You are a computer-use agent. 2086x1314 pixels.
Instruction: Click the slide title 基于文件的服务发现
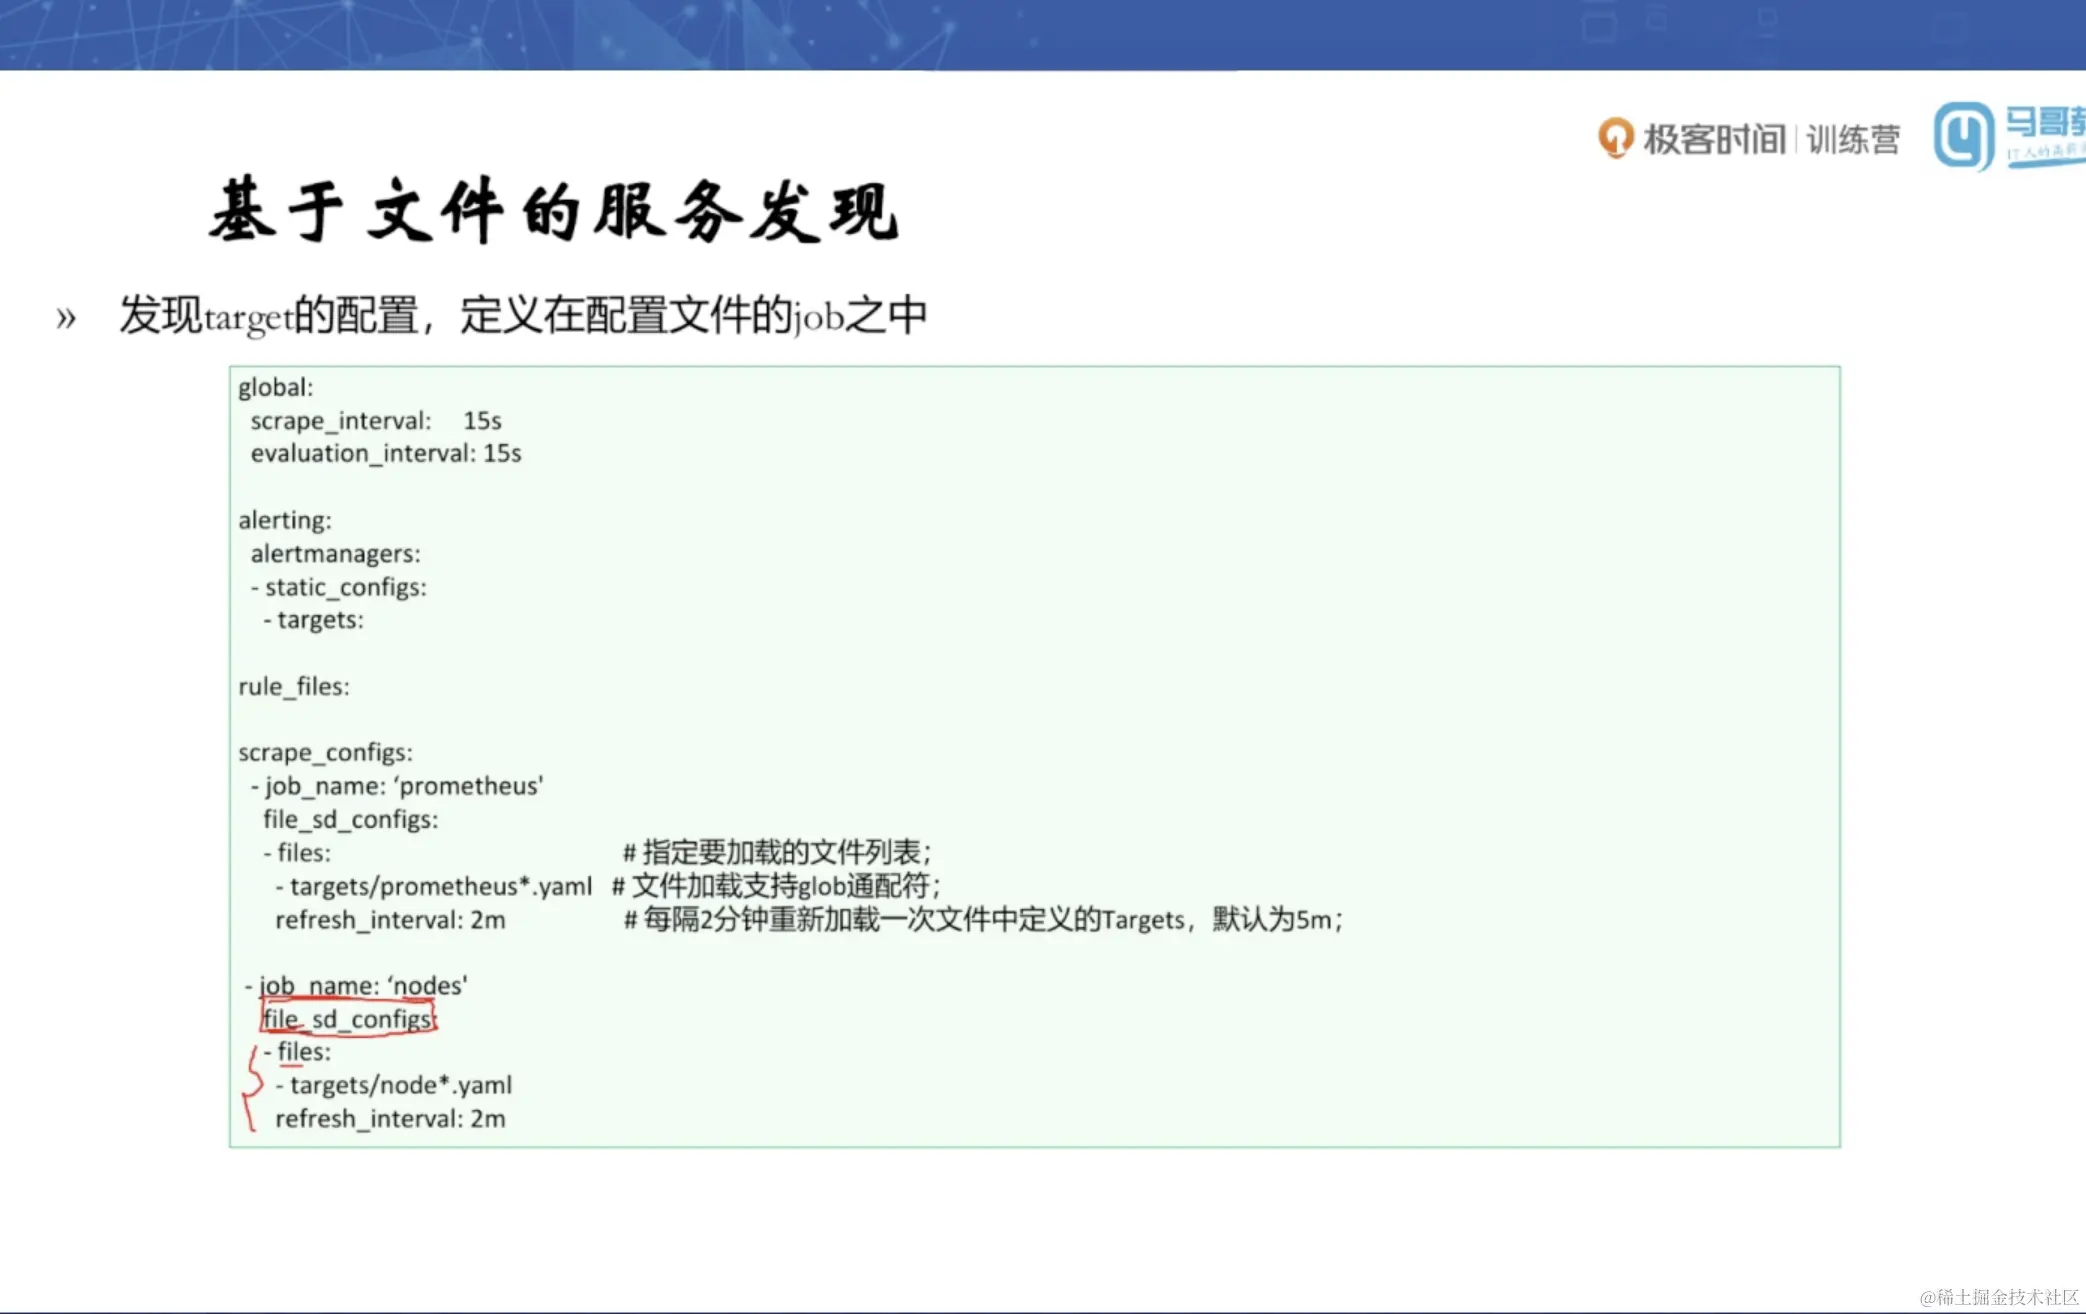pyautogui.click(x=555, y=211)
